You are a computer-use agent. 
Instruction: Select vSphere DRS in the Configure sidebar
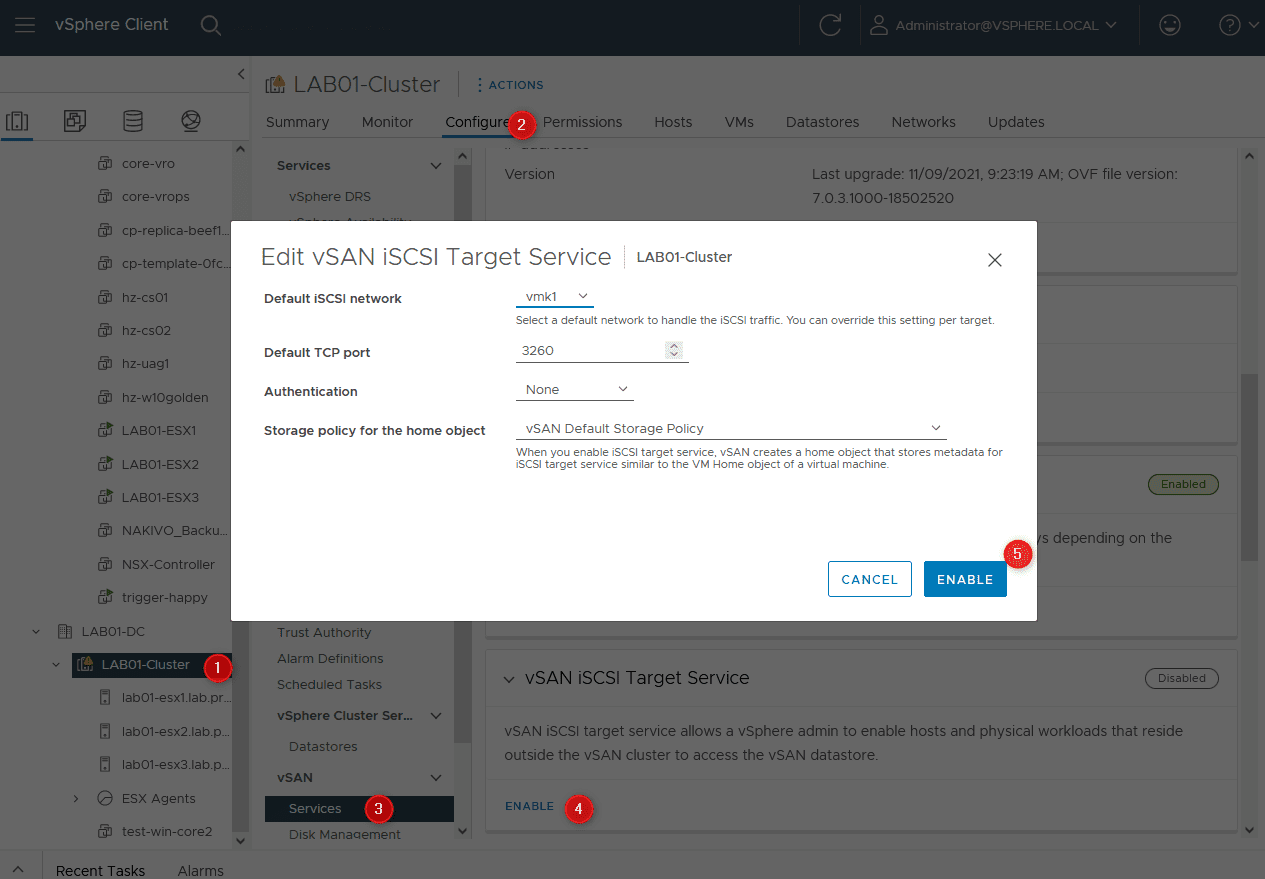tap(330, 196)
